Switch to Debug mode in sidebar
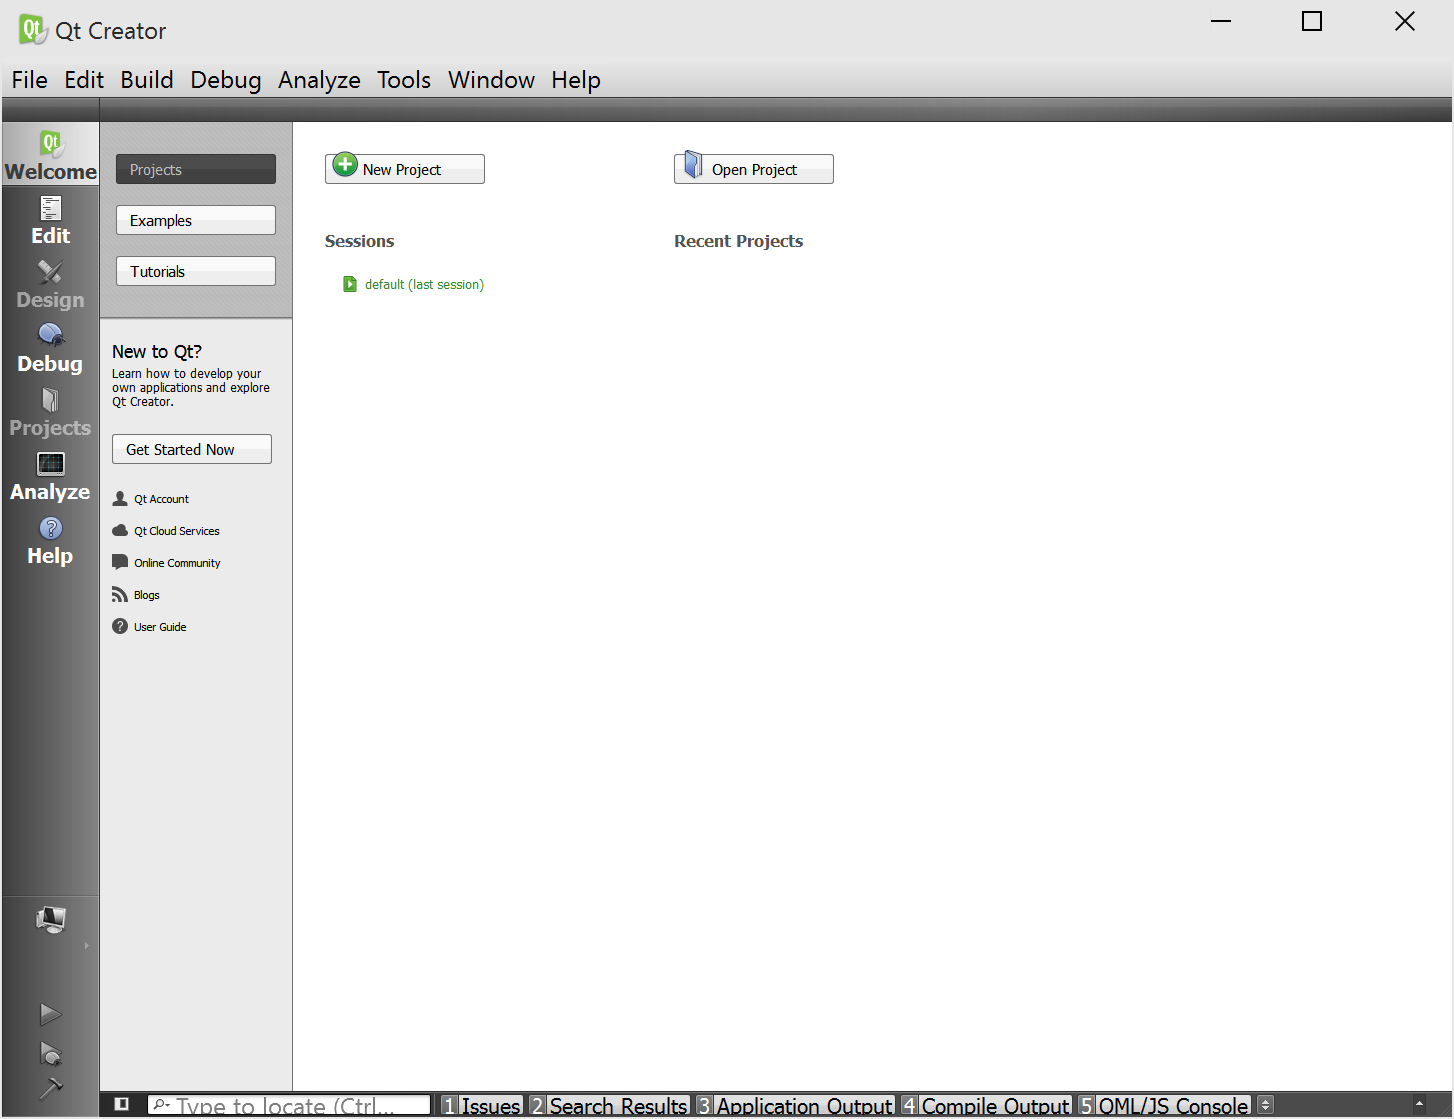 click(50, 348)
